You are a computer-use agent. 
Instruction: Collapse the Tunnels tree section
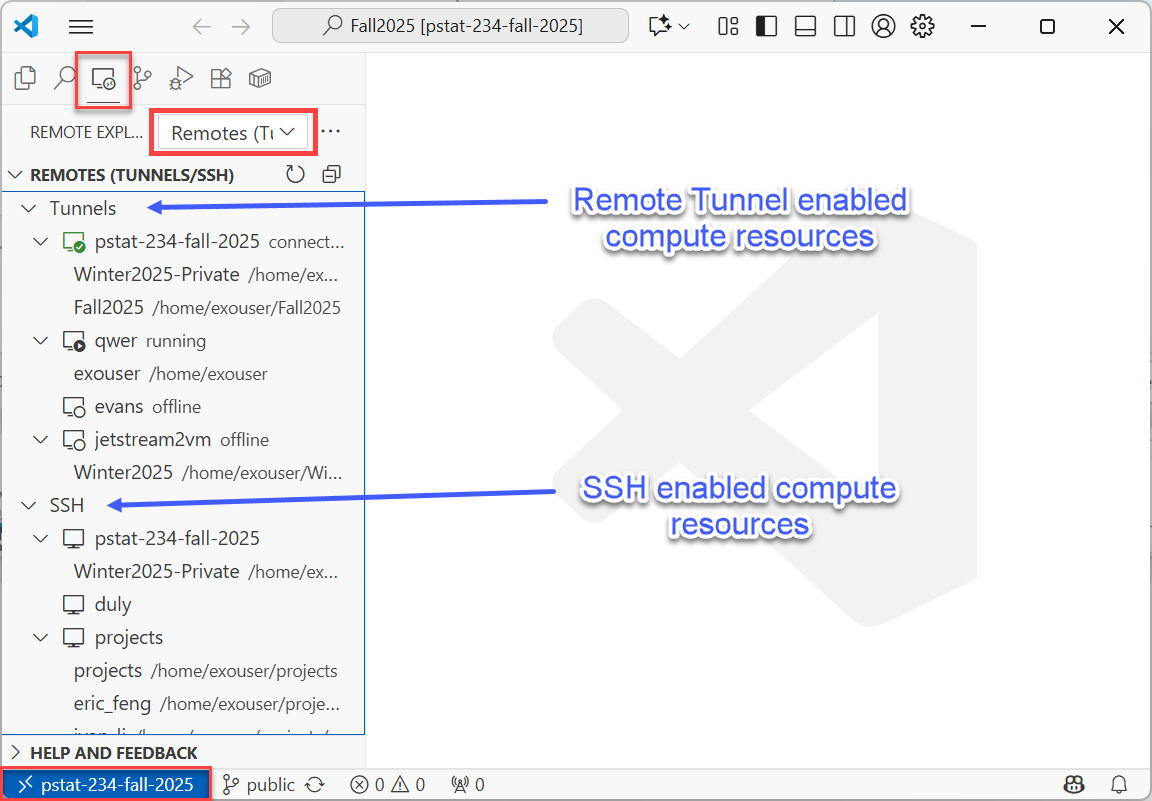point(28,208)
